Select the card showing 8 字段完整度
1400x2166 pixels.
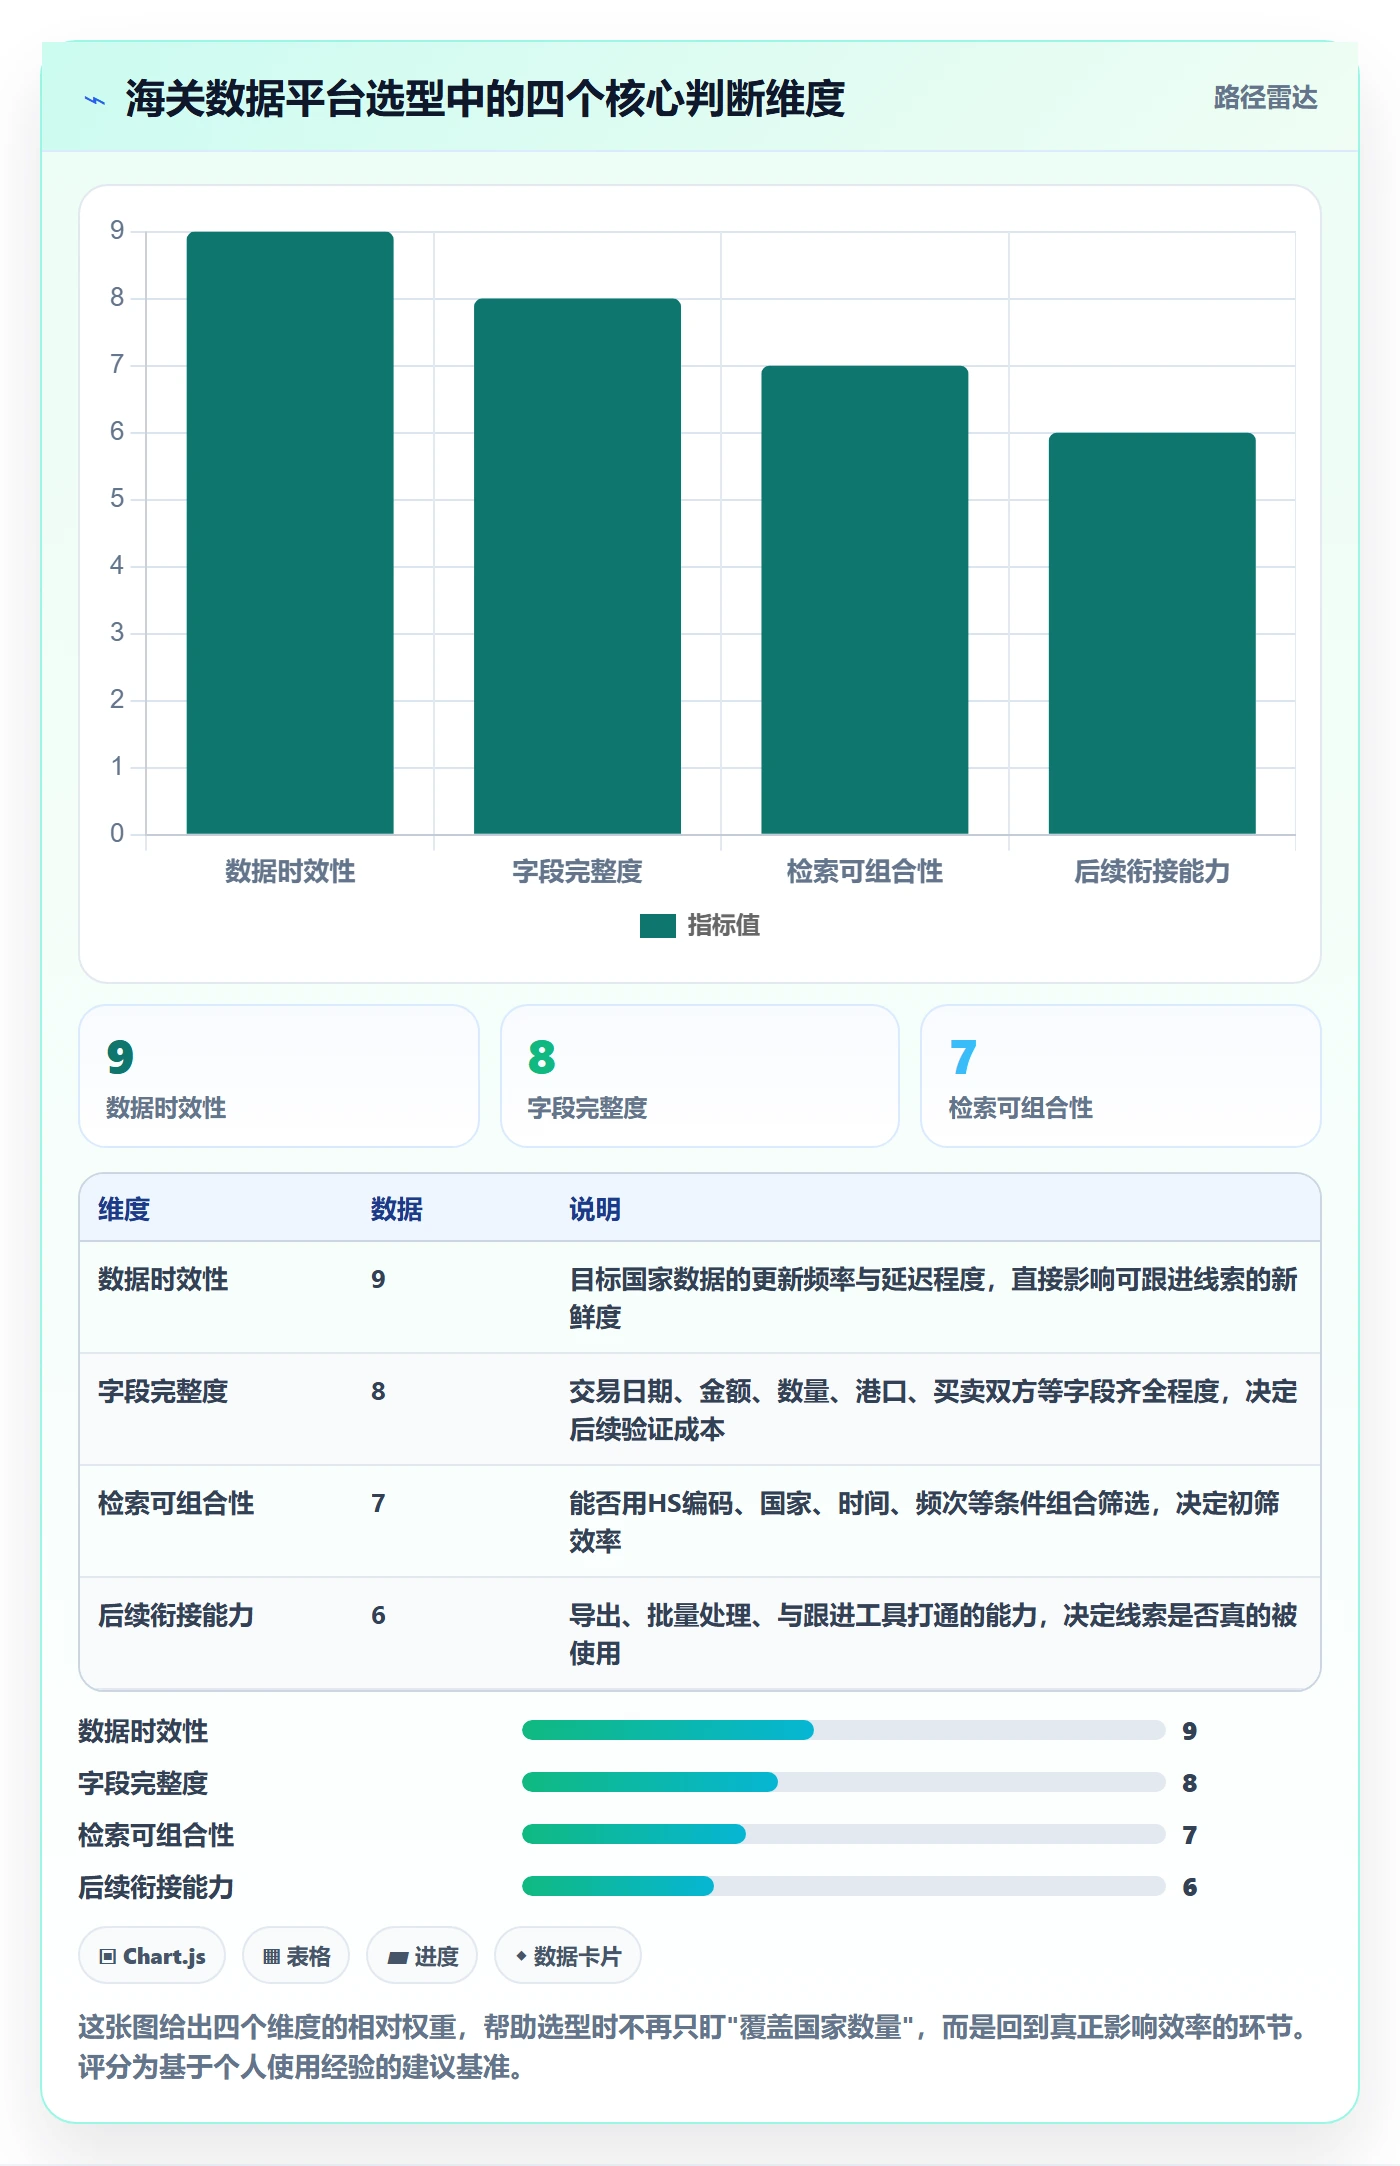click(700, 1076)
